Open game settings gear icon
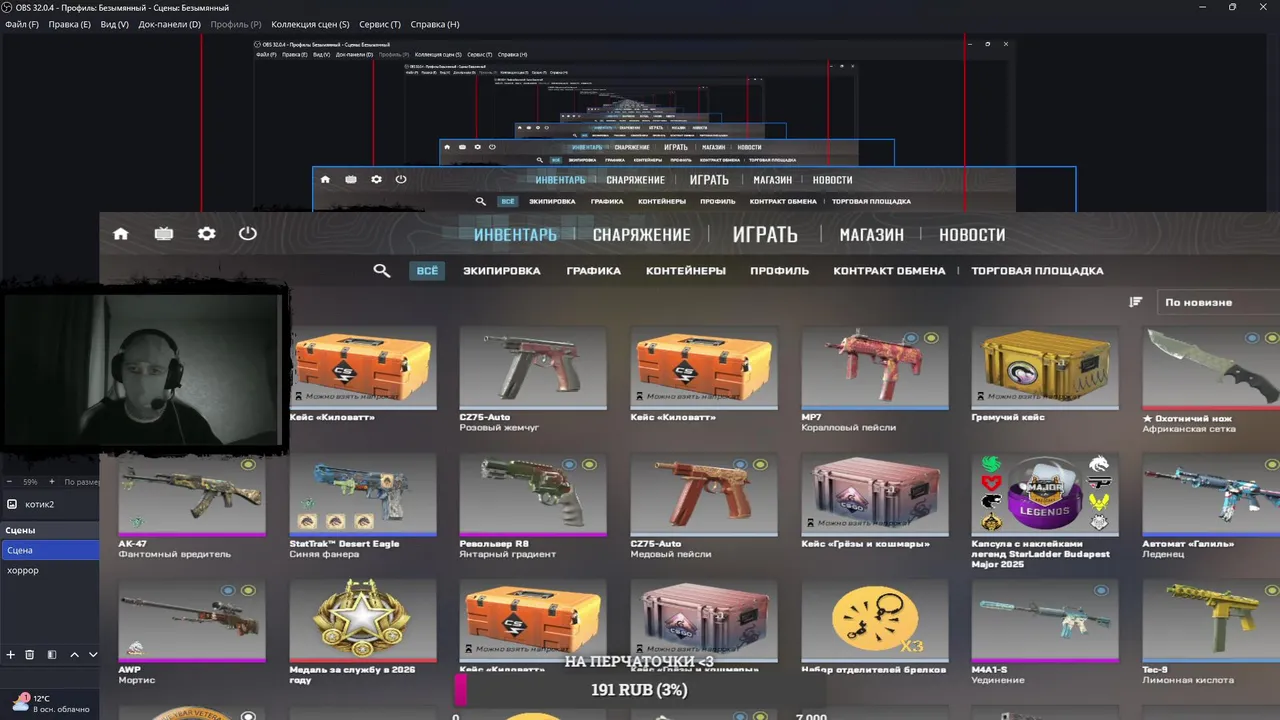This screenshot has width=1280, height=720. click(x=206, y=234)
